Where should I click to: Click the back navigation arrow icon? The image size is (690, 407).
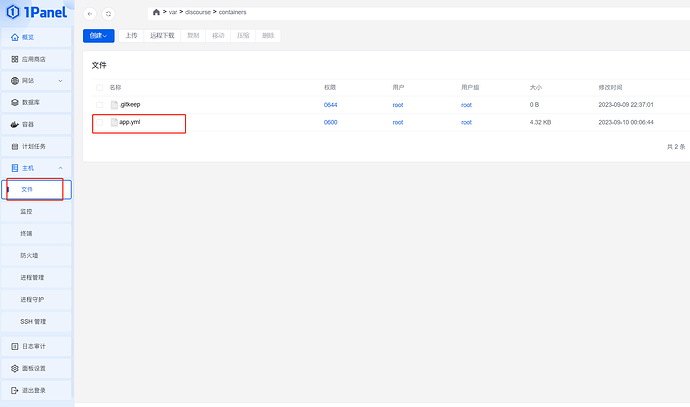coord(90,14)
